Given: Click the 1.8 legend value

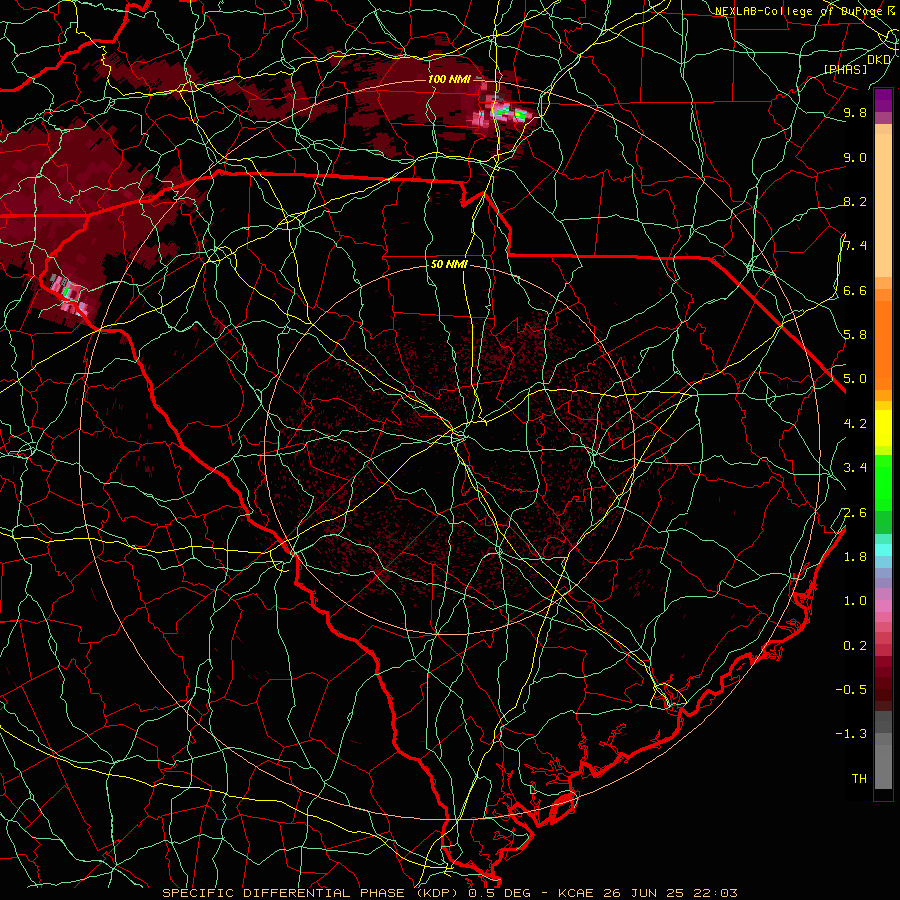Looking at the screenshot, I should (855, 557).
